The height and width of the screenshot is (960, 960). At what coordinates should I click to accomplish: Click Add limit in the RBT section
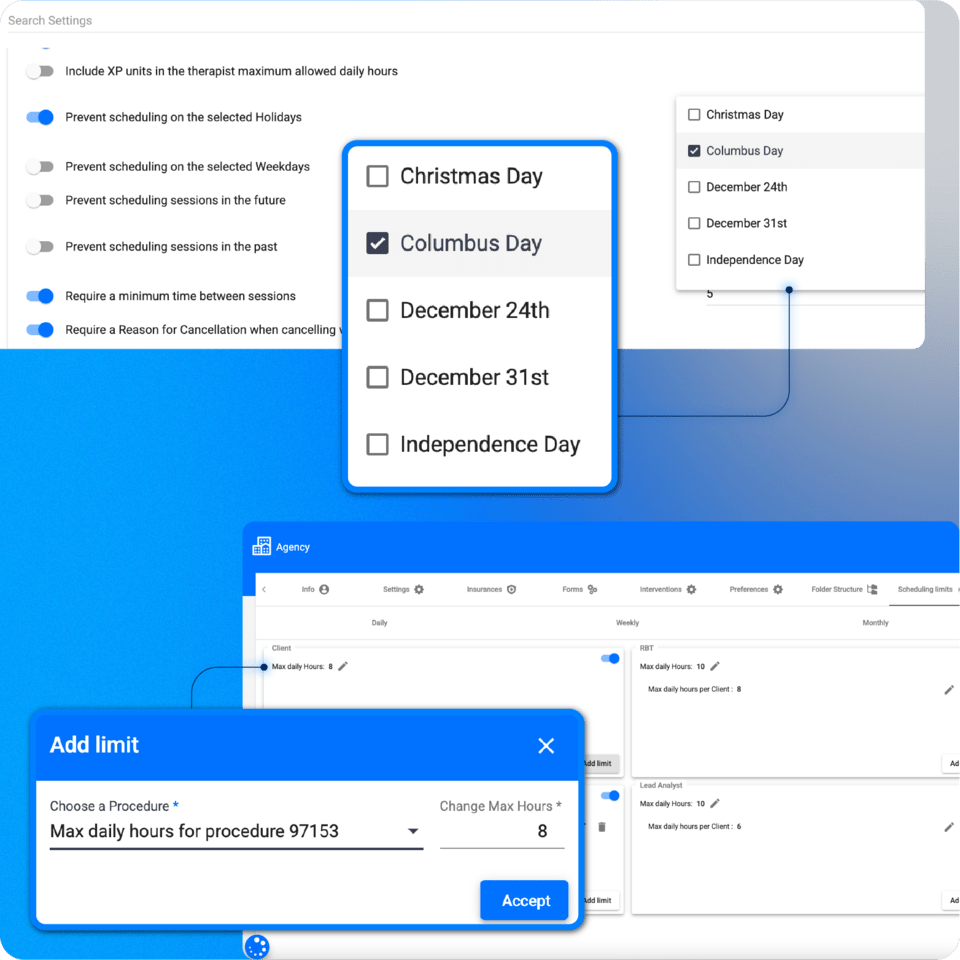pos(952,763)
